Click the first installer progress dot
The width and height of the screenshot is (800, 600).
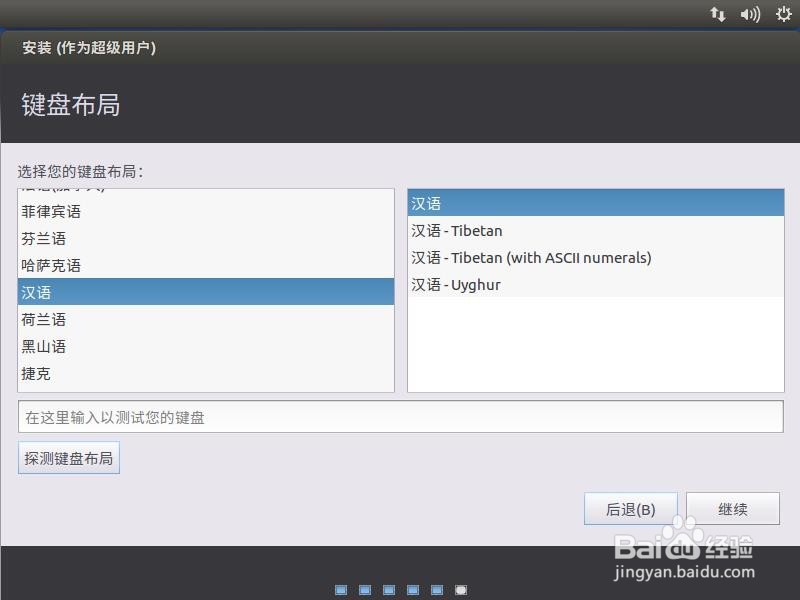click(341, 589)
